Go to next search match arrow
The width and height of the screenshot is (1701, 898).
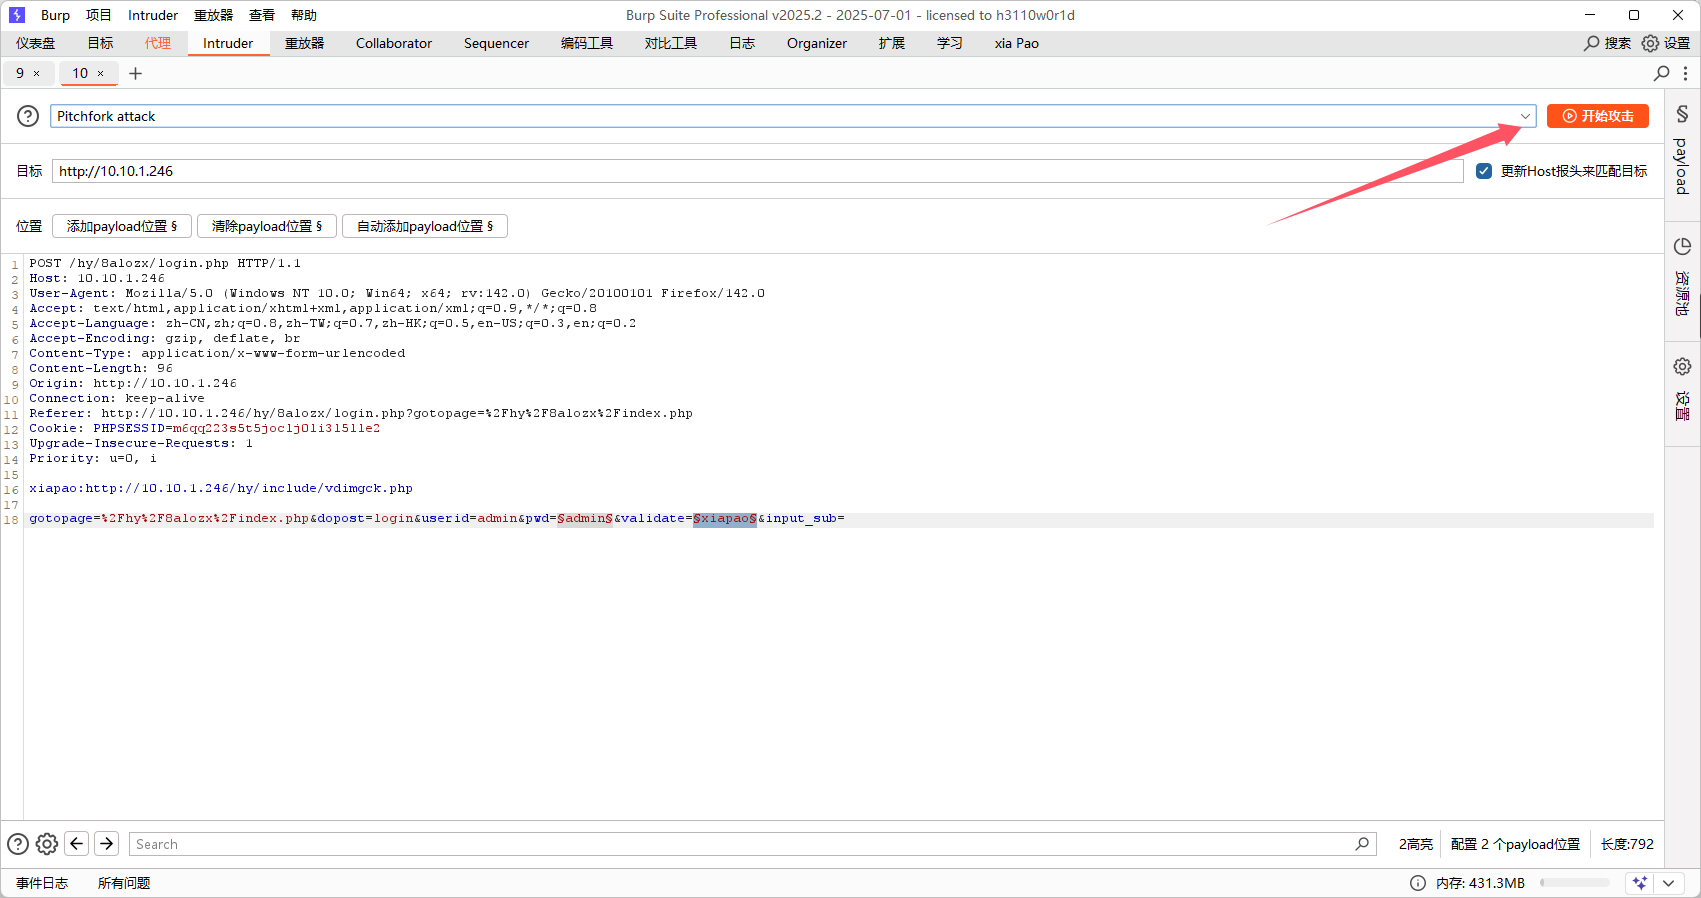click(107, 843)
